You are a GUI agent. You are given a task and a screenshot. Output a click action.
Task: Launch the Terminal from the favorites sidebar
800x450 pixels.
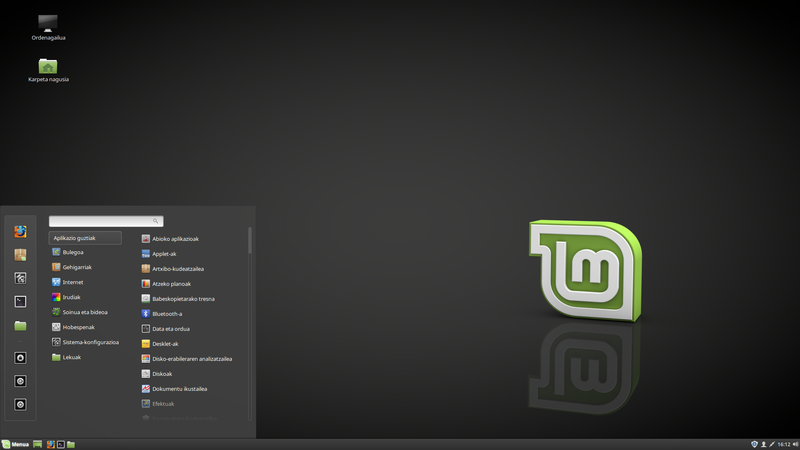tap(20, 302)
